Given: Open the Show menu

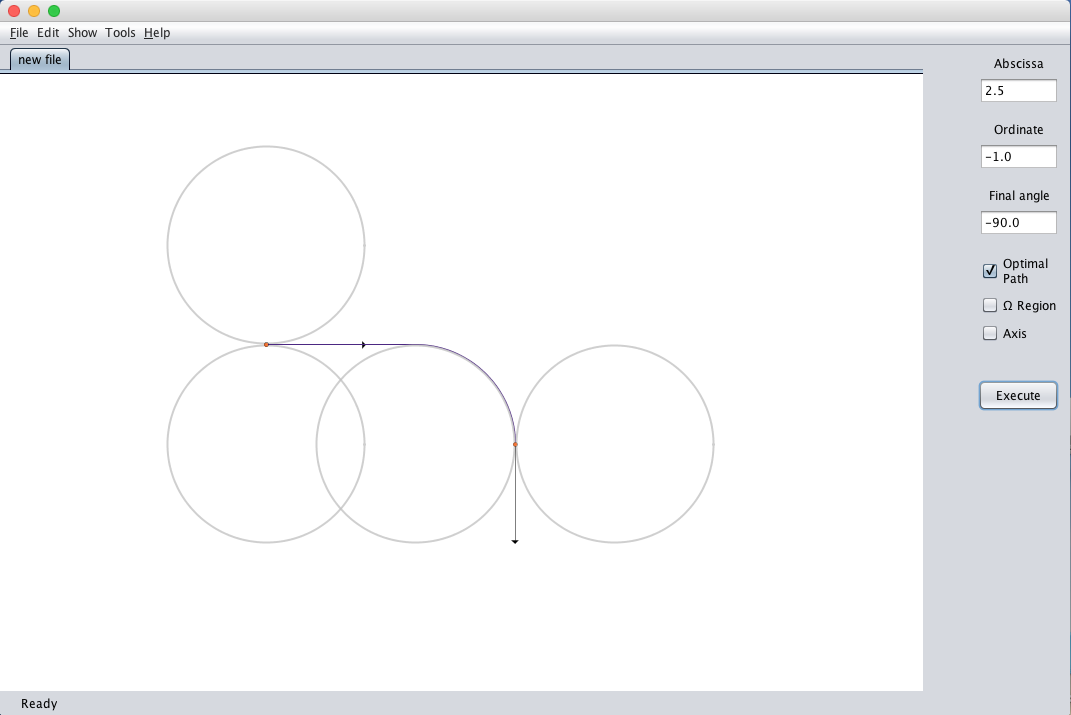Looking at the screenshot, I should pos(82,33).
